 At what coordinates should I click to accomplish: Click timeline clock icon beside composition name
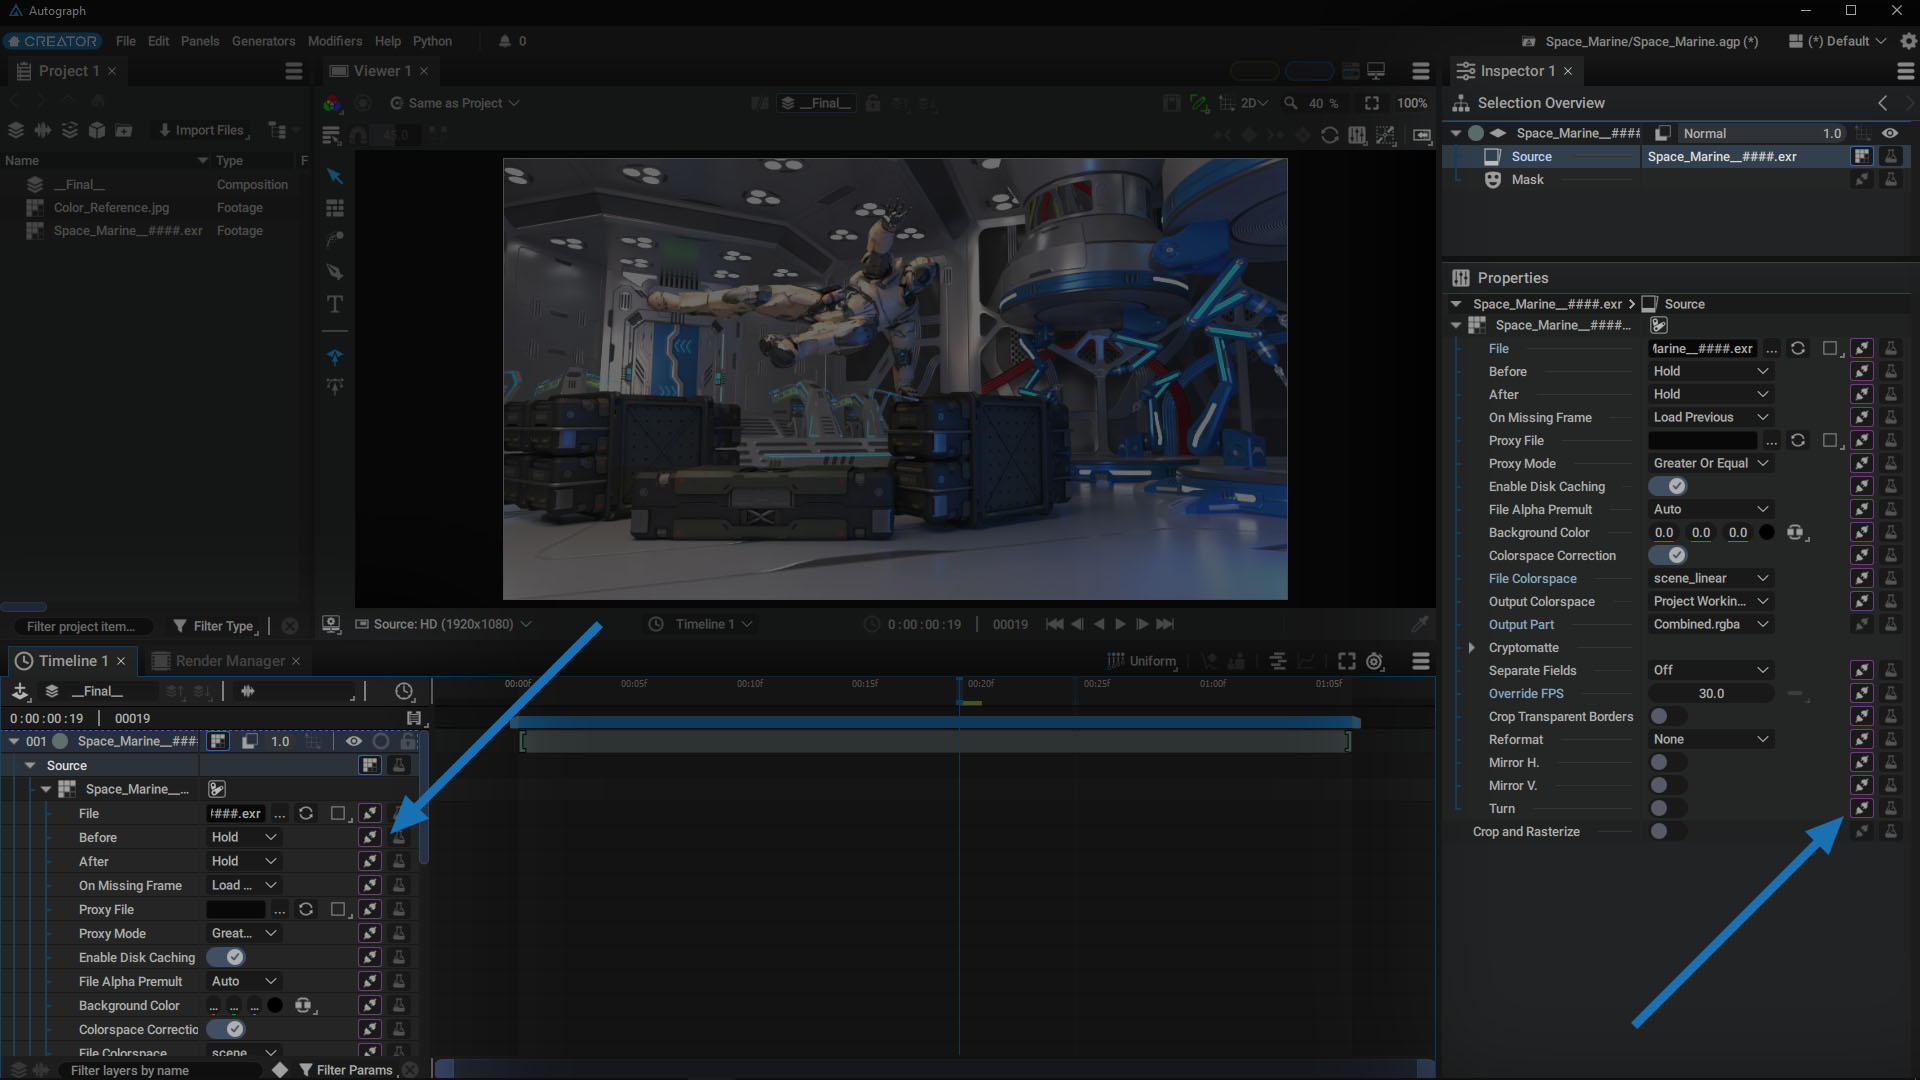click(x=404, y=691)
